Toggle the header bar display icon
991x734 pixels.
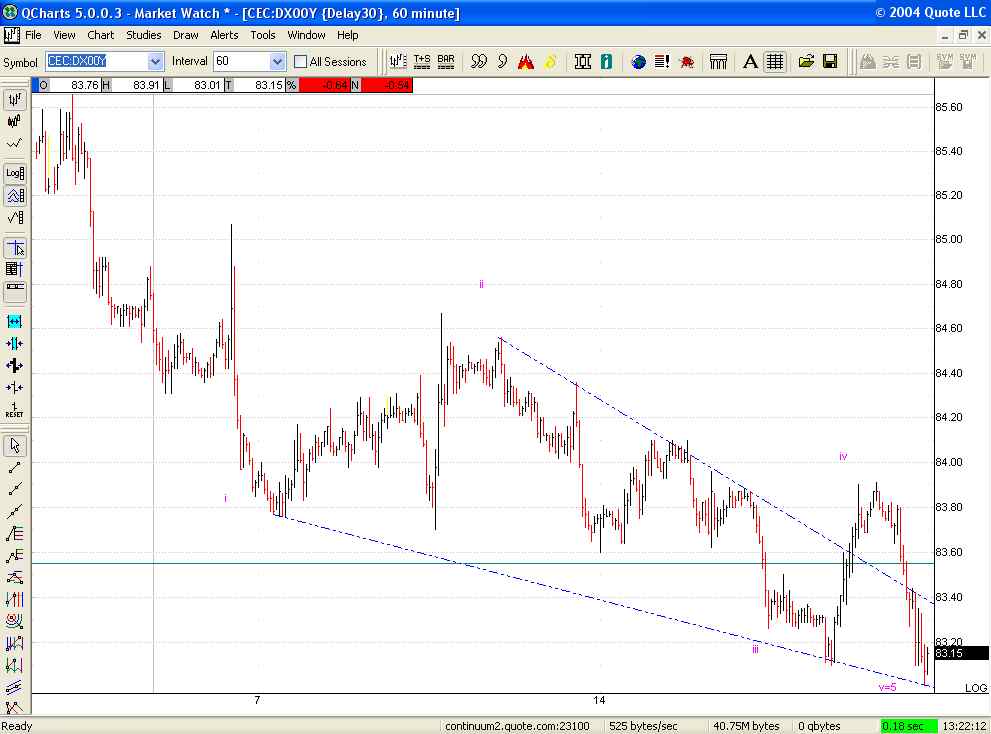pos(14,291)
